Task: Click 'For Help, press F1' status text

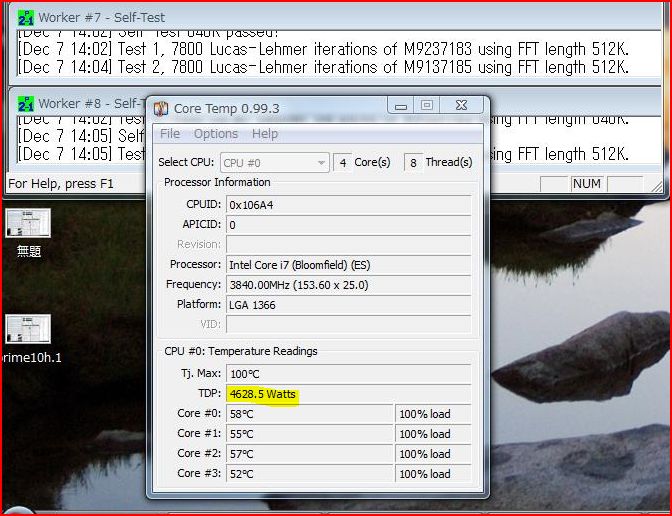Action: [61, 184]
